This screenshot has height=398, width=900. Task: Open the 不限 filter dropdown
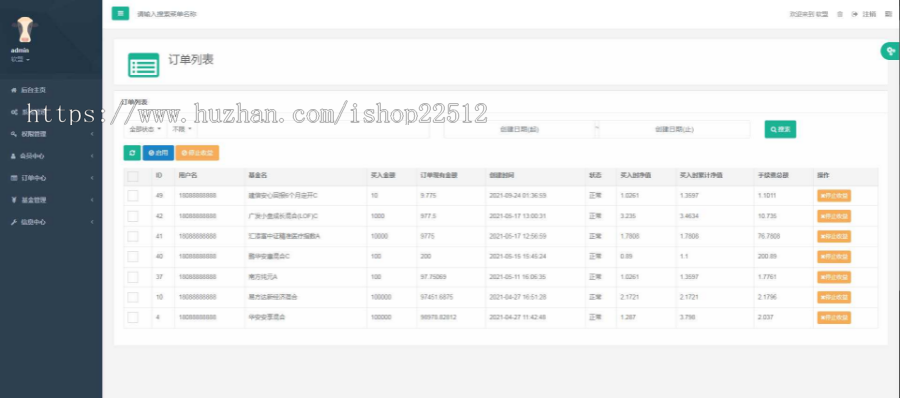[182, 129]
